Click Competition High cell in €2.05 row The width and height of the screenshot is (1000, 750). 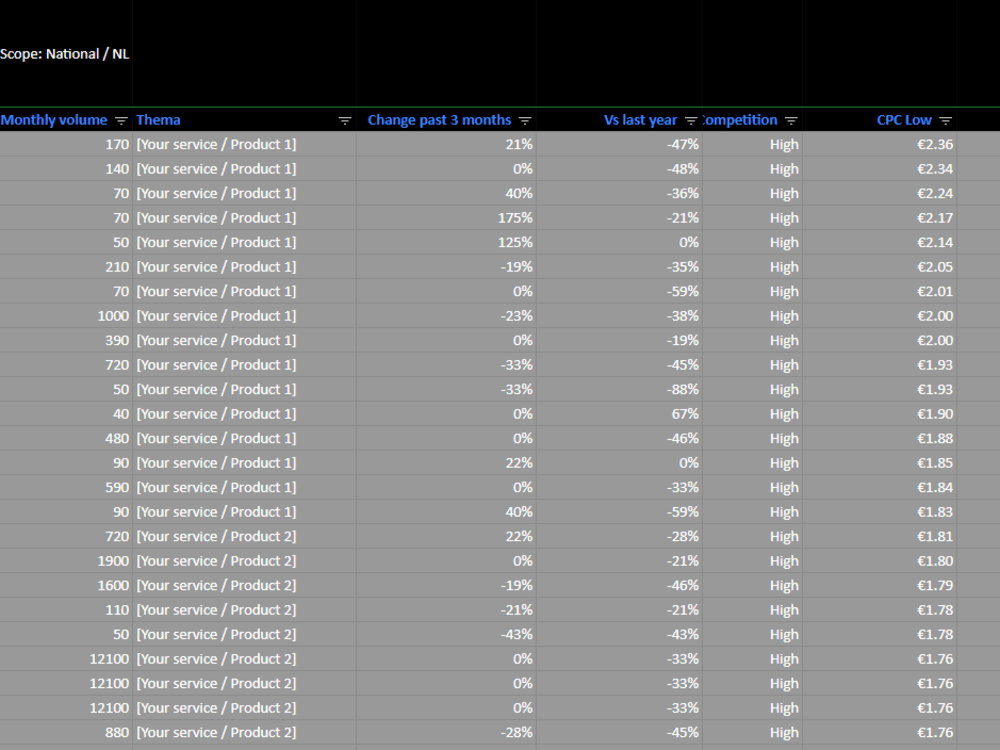753,267
